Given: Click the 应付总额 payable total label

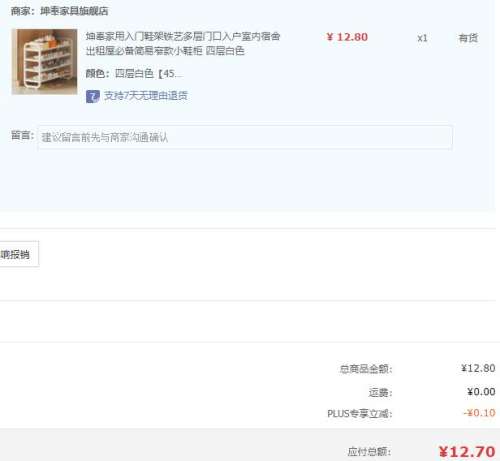Looking at the screenshot, I should pos(369,452).
